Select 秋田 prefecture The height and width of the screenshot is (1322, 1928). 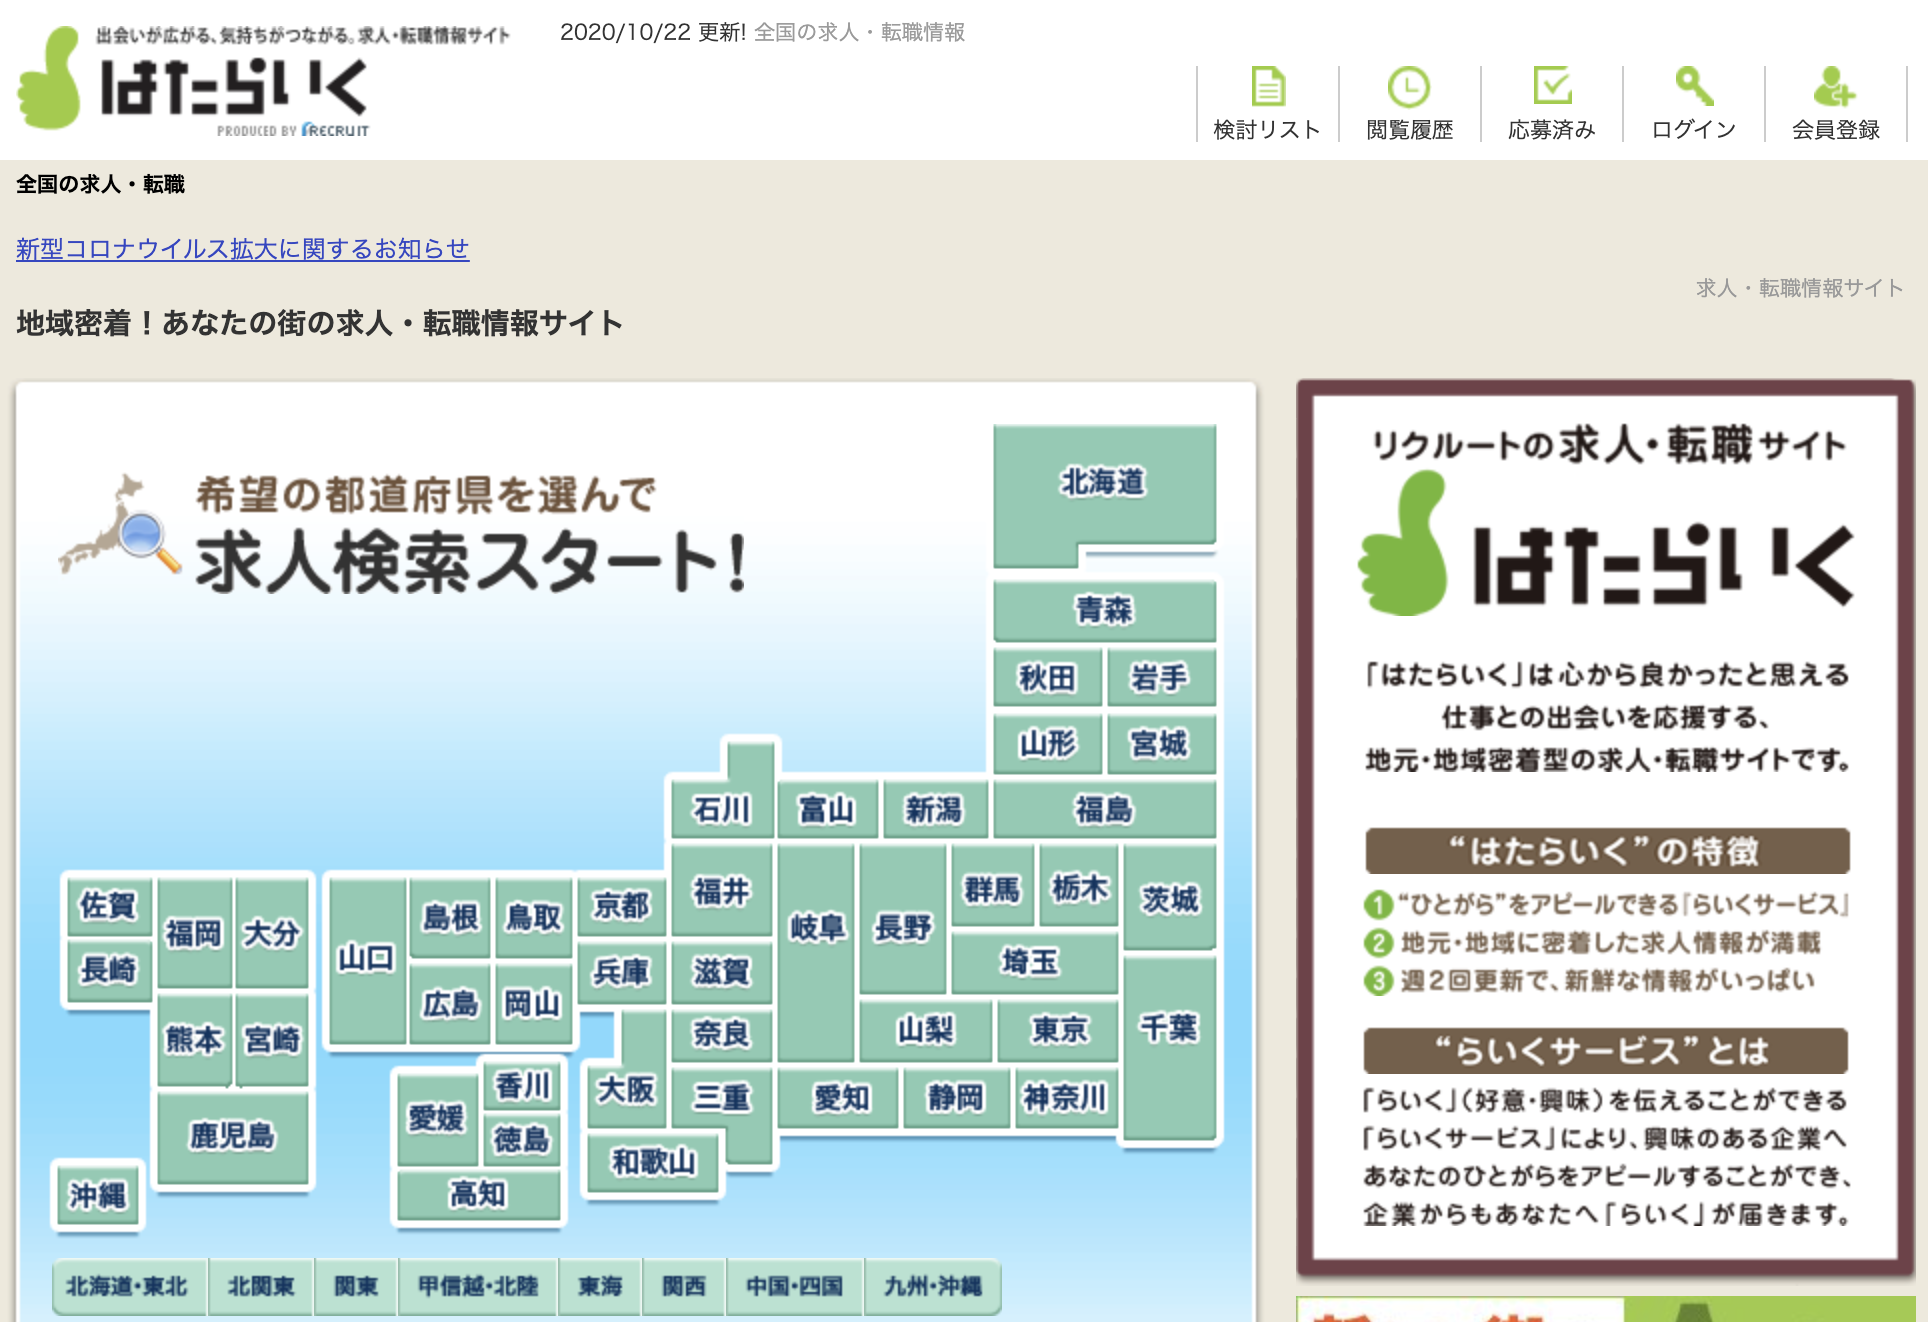click(x=1047, y=677)
